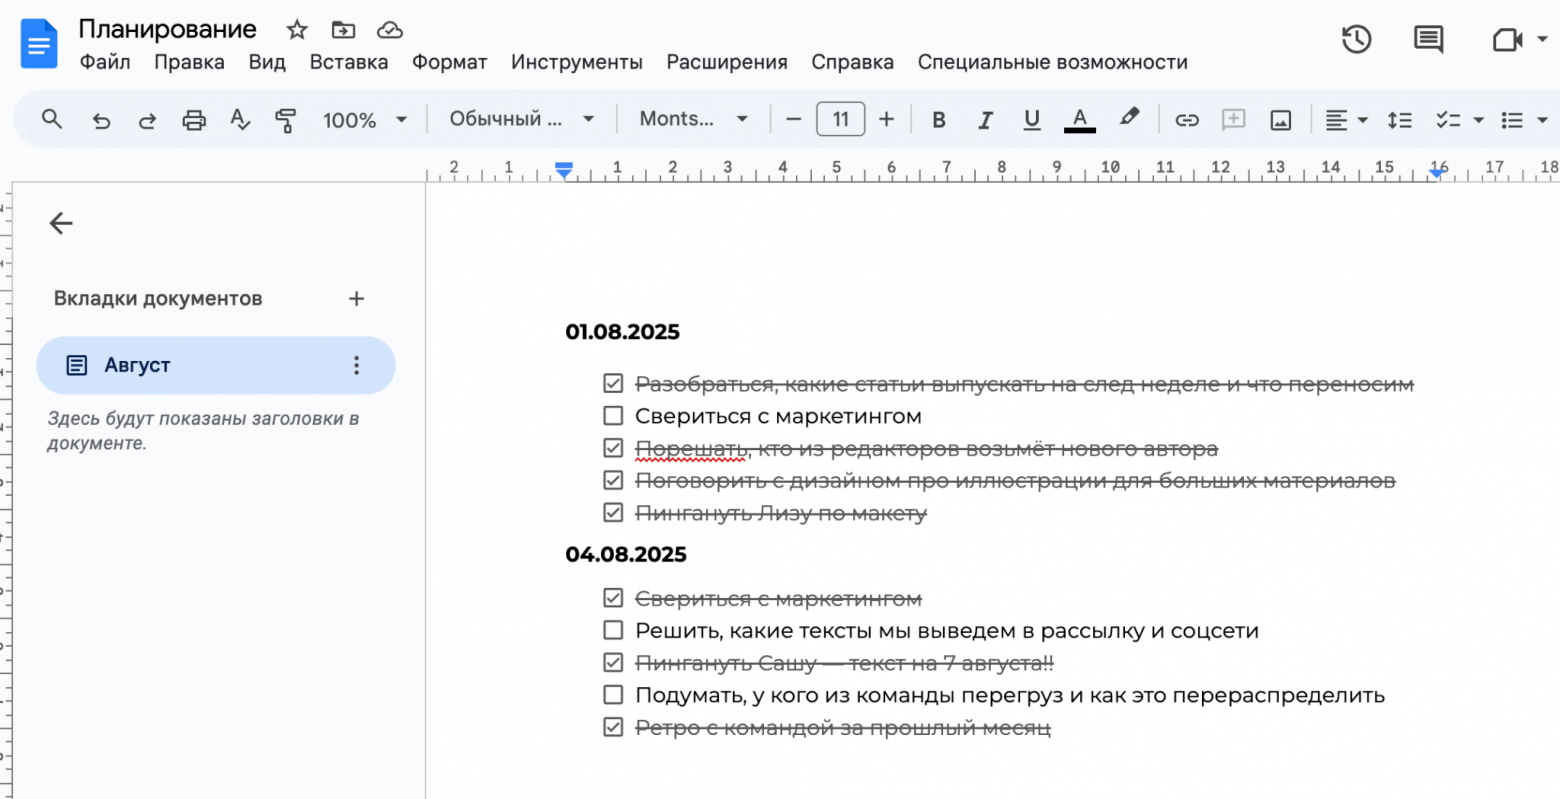The width and height of the screenshot is (1560, 799).
Task: Open the paragraph style Обычный dropdown
Action: pos(520,119)
